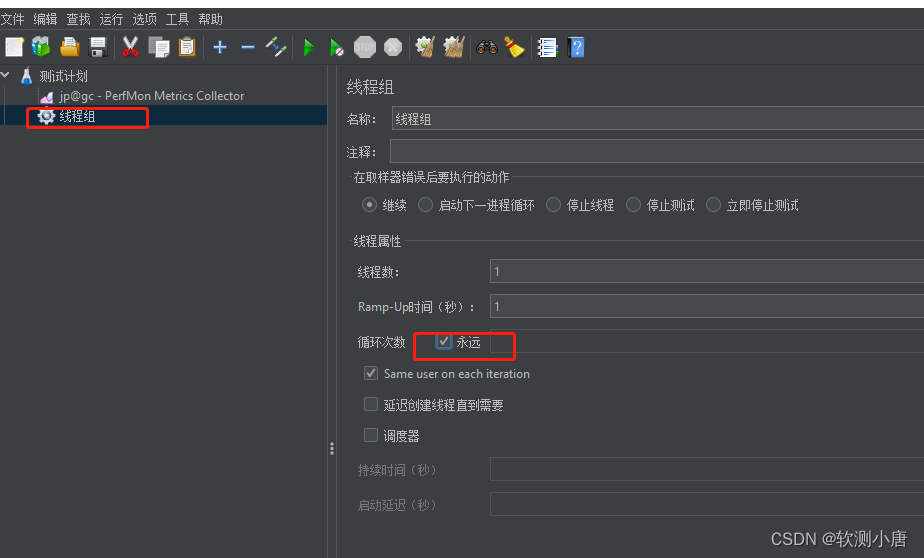Select the 线程组 tree row label
The width and height of the screenshot is (924, 558).
click(x=77, y=117)
